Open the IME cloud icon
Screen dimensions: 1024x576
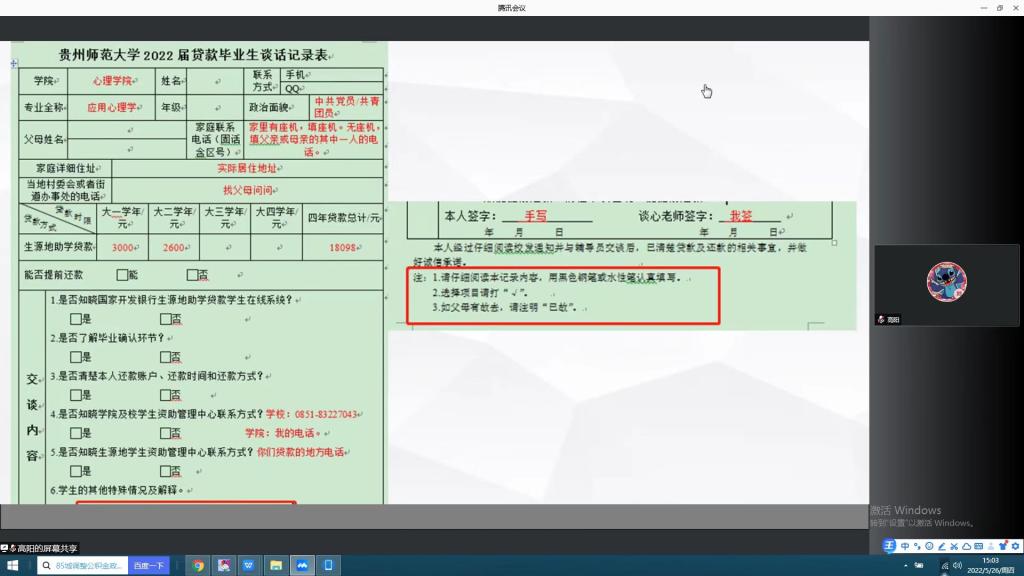pos(967,546)
